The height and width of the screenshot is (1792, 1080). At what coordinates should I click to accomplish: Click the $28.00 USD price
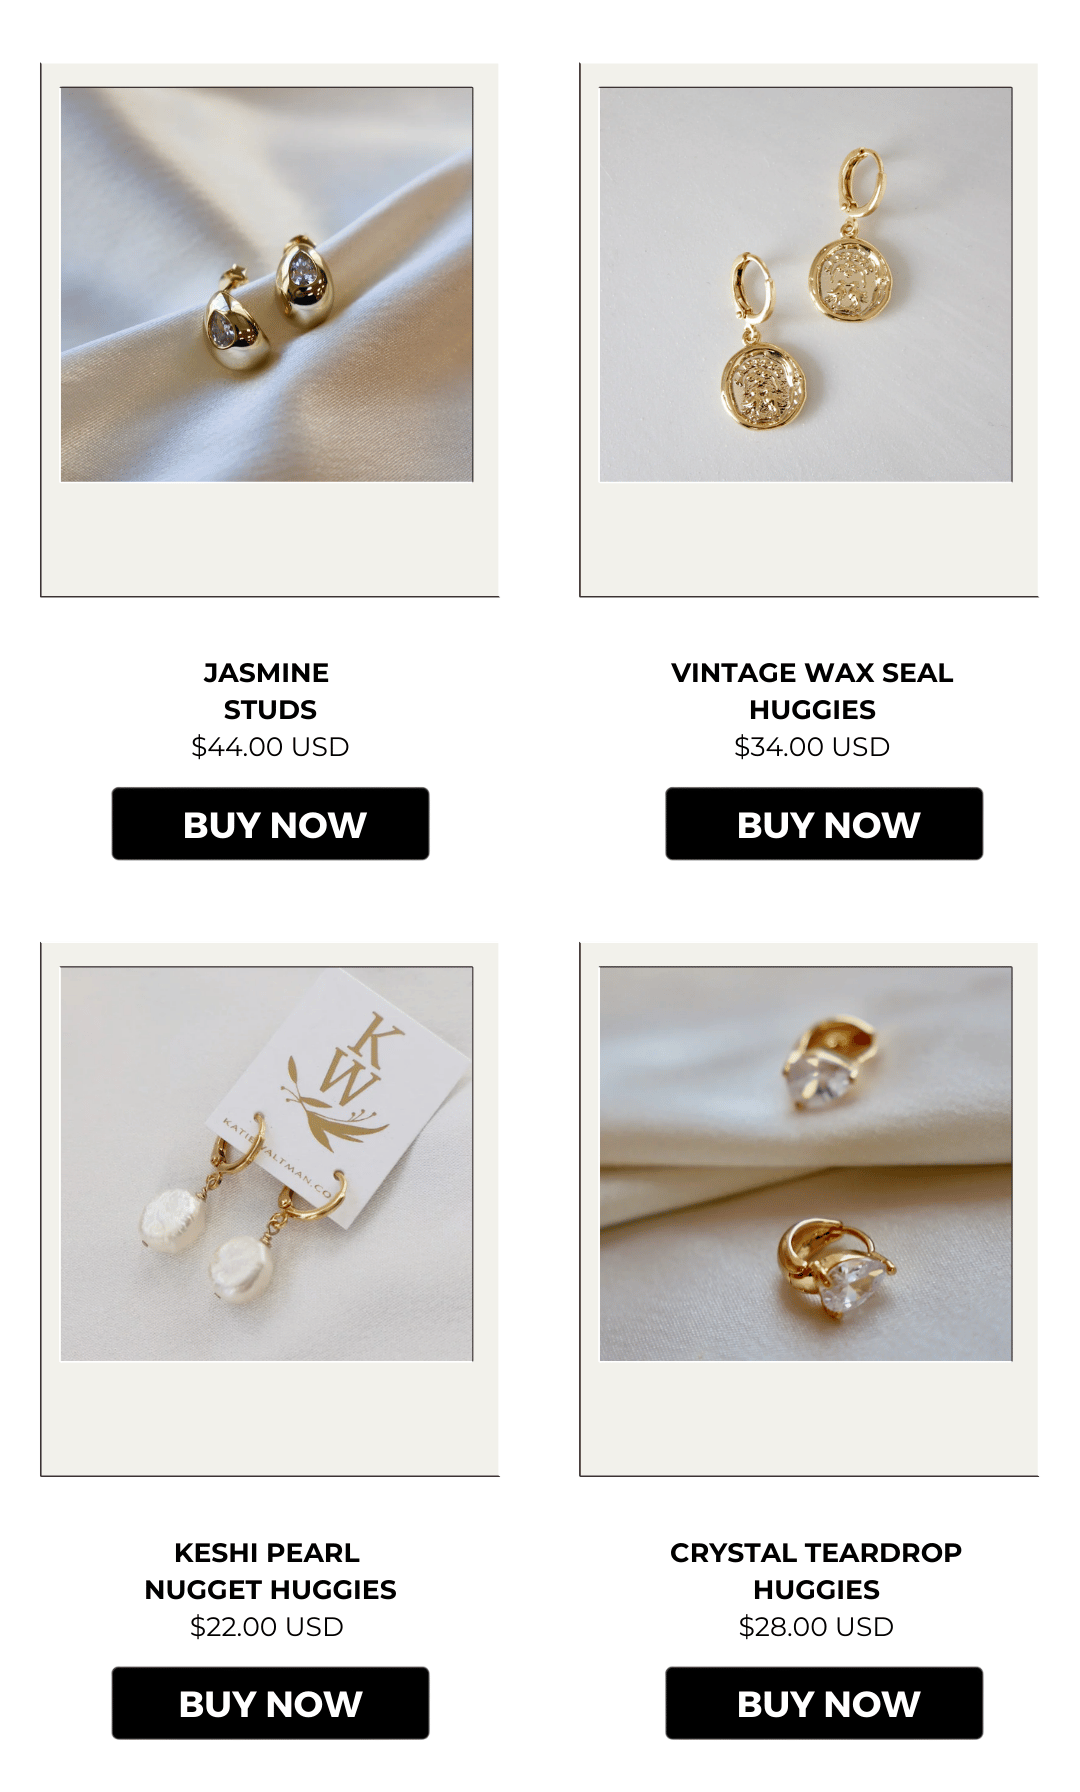(x=816, y=1627)
